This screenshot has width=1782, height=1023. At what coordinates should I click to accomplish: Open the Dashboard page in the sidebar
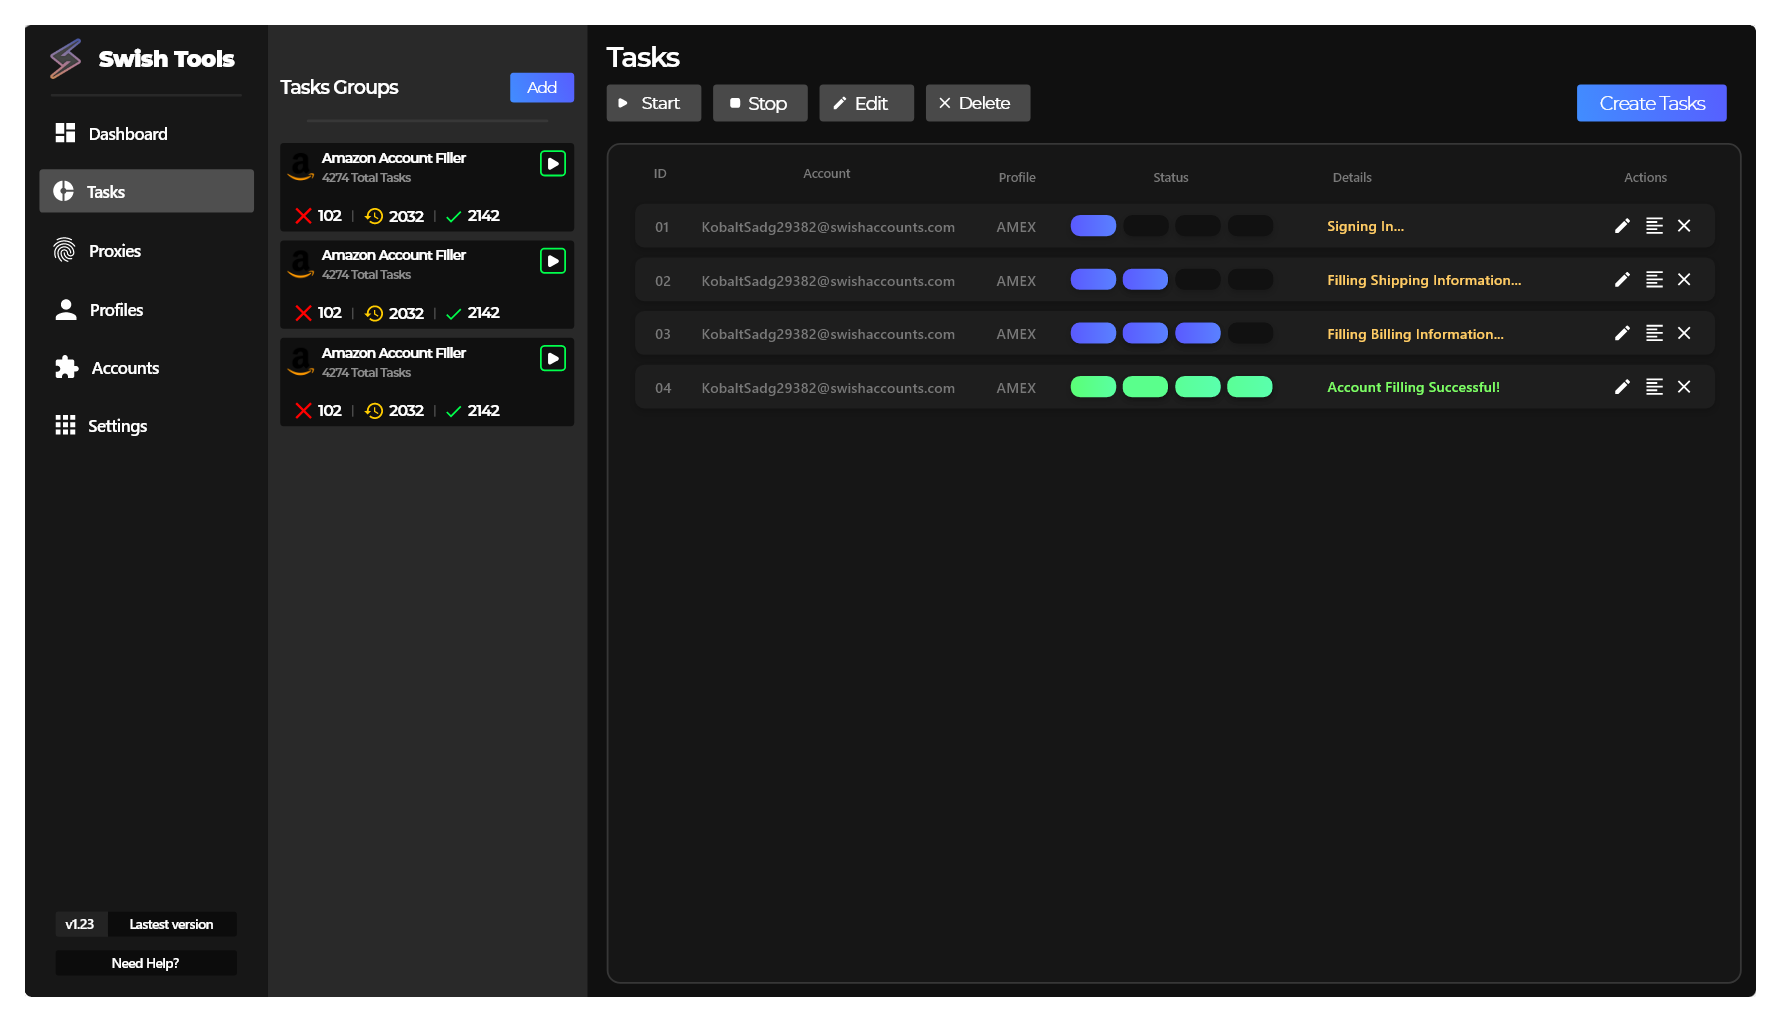(127, 134)
